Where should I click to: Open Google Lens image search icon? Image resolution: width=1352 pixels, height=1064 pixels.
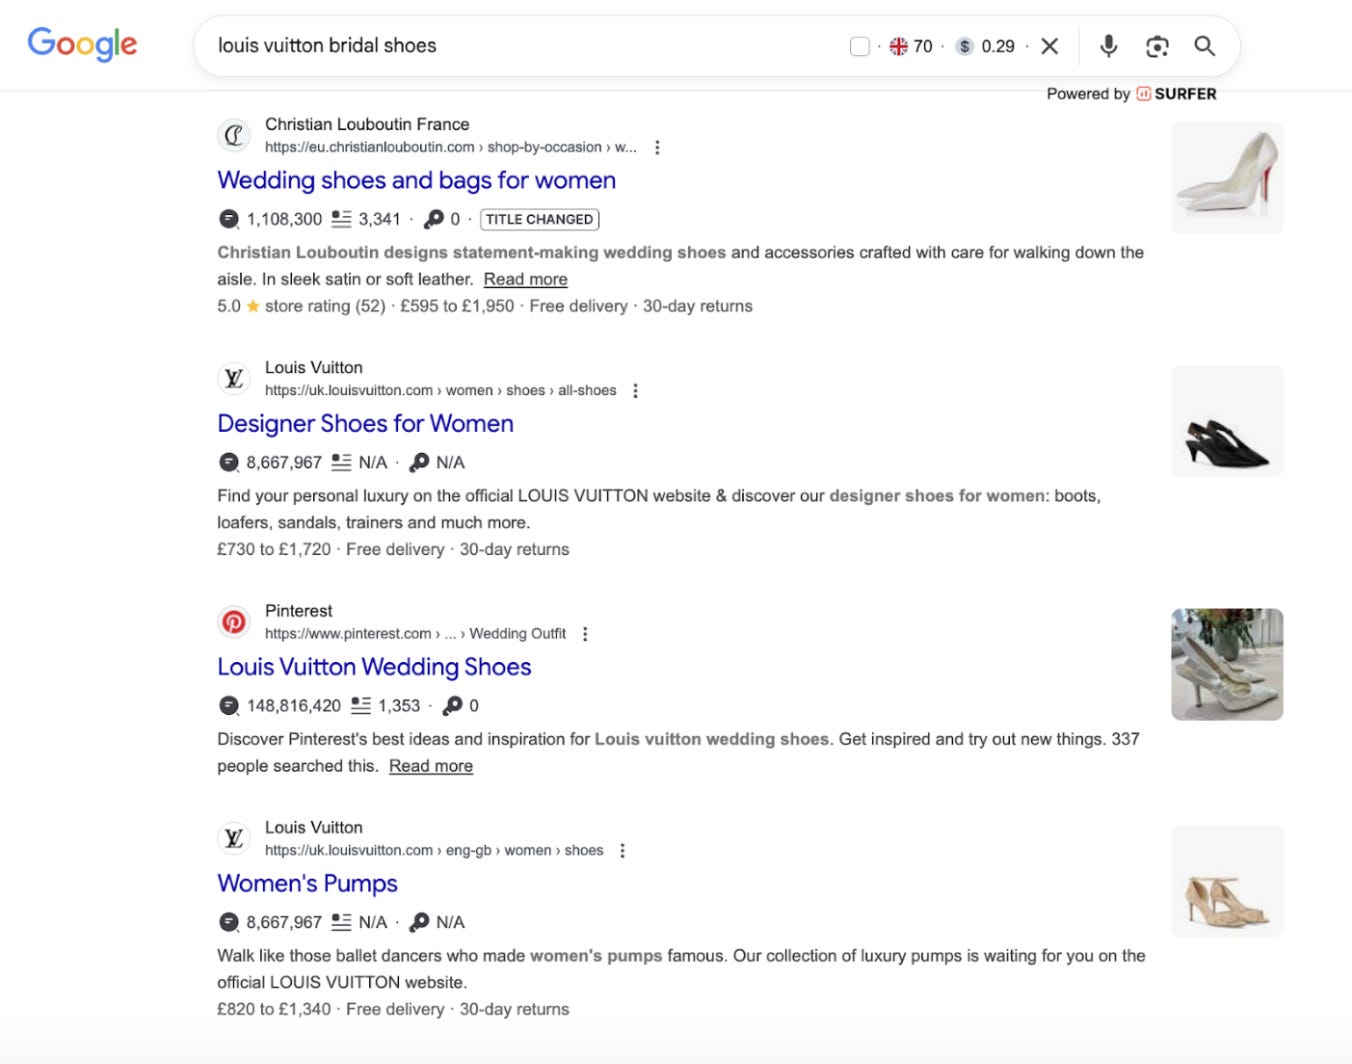pyautogui.click(x=1157, y=46)
